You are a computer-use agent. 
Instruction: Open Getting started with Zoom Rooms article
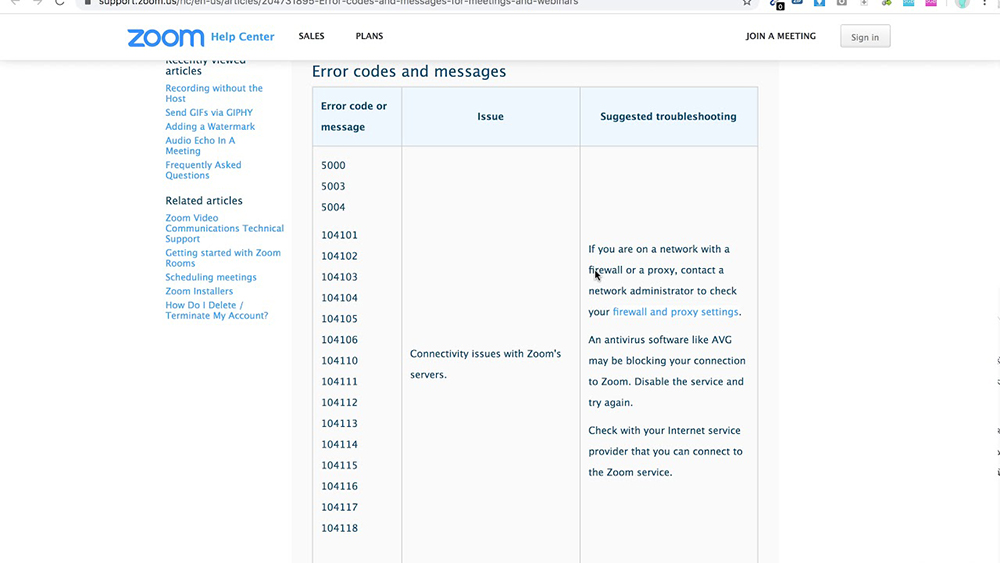click(x=223, y=258)
